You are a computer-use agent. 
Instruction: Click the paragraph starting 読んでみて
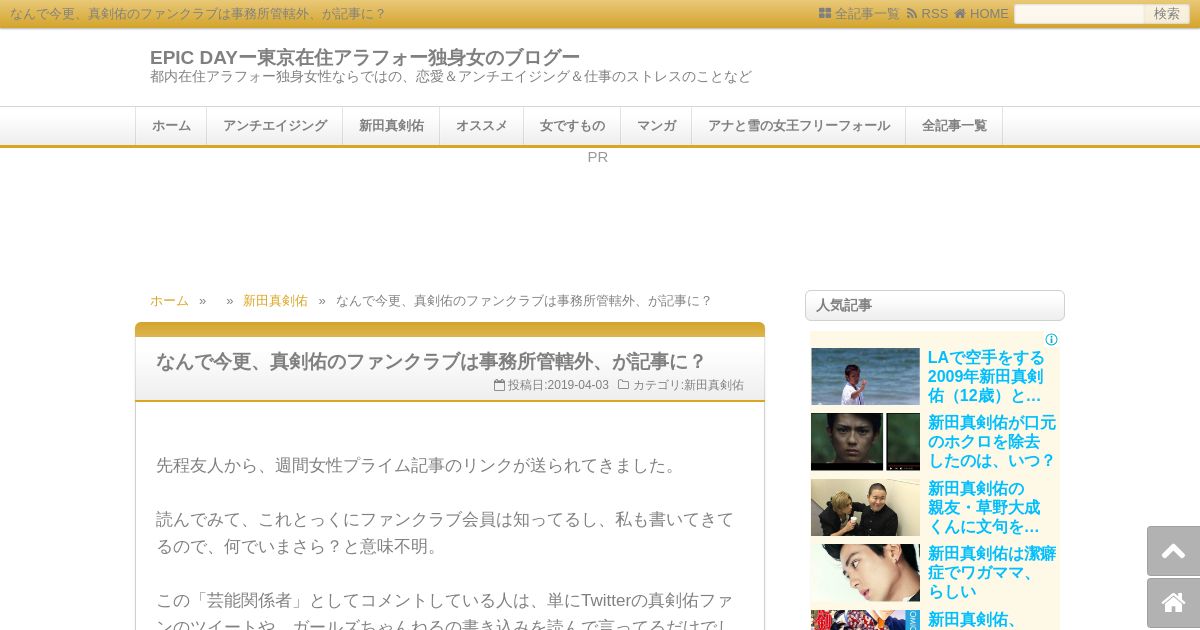pyautogui.click(x=445, y=533)
